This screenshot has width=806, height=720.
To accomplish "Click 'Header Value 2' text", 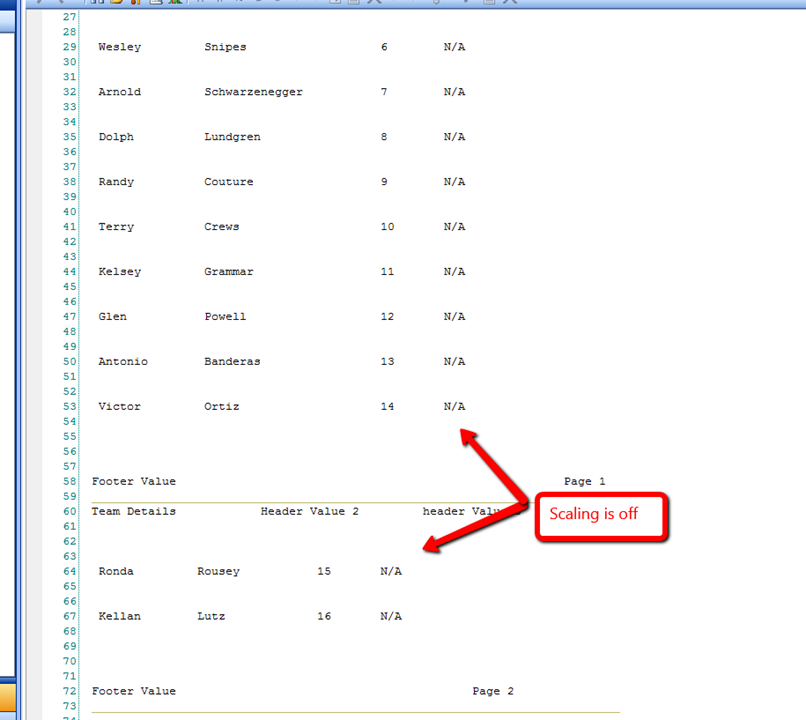I will (x=309, y=512).
